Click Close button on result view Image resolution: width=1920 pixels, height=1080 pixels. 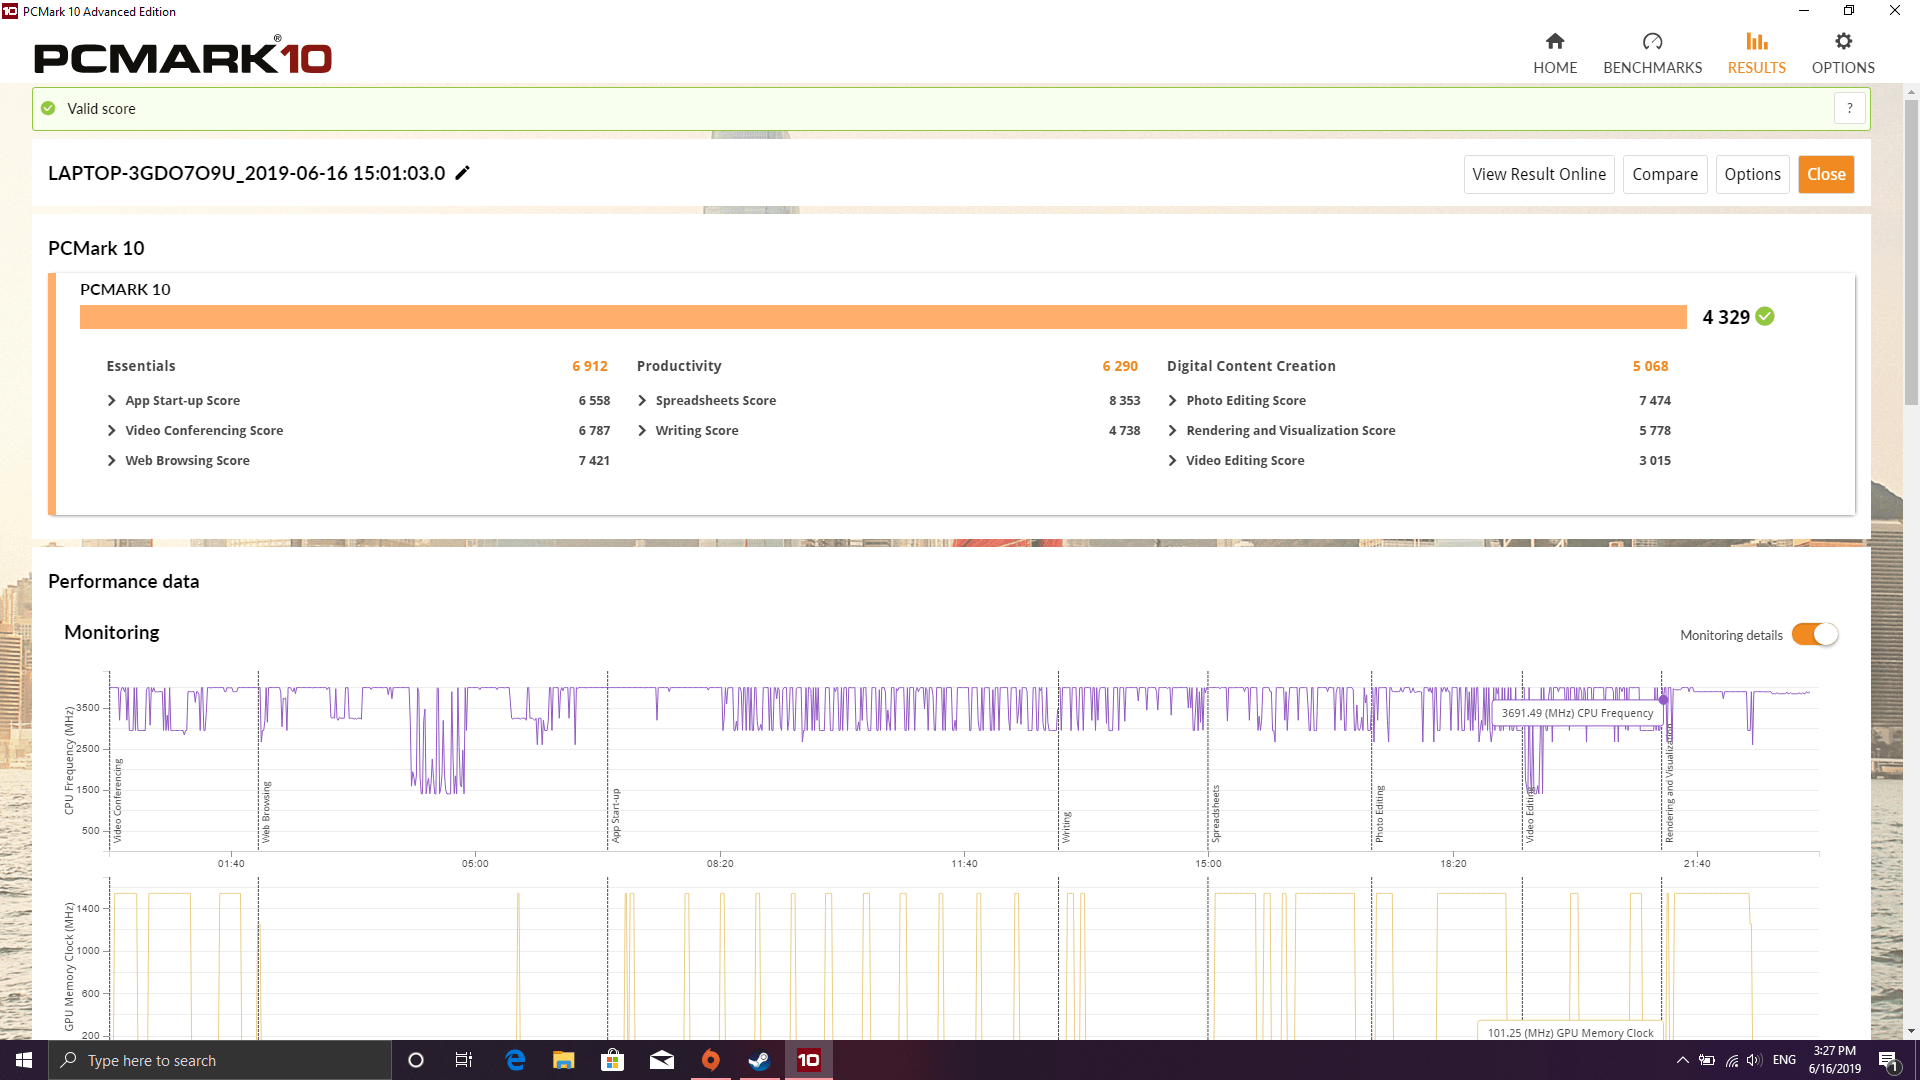[1826, 173]
